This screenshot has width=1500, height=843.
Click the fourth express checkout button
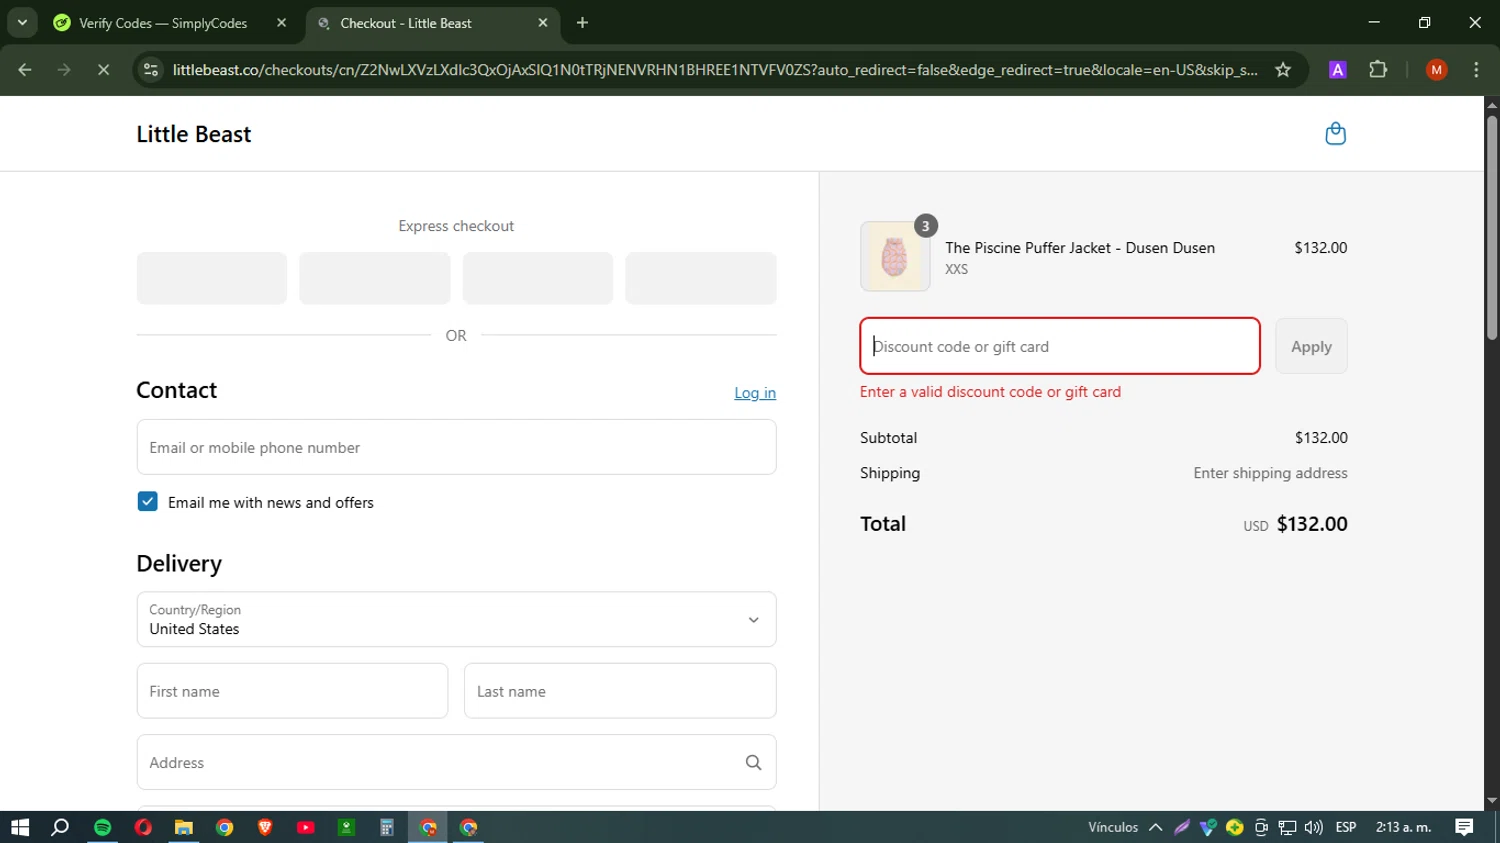[701, 278]
